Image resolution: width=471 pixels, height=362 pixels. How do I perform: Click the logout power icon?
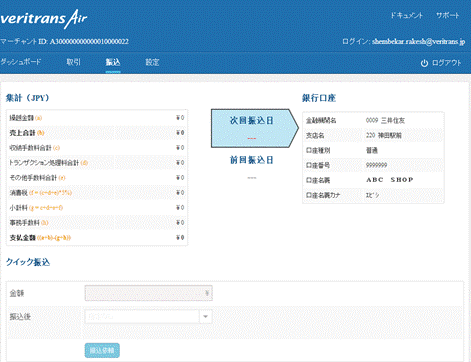[424, 63]
